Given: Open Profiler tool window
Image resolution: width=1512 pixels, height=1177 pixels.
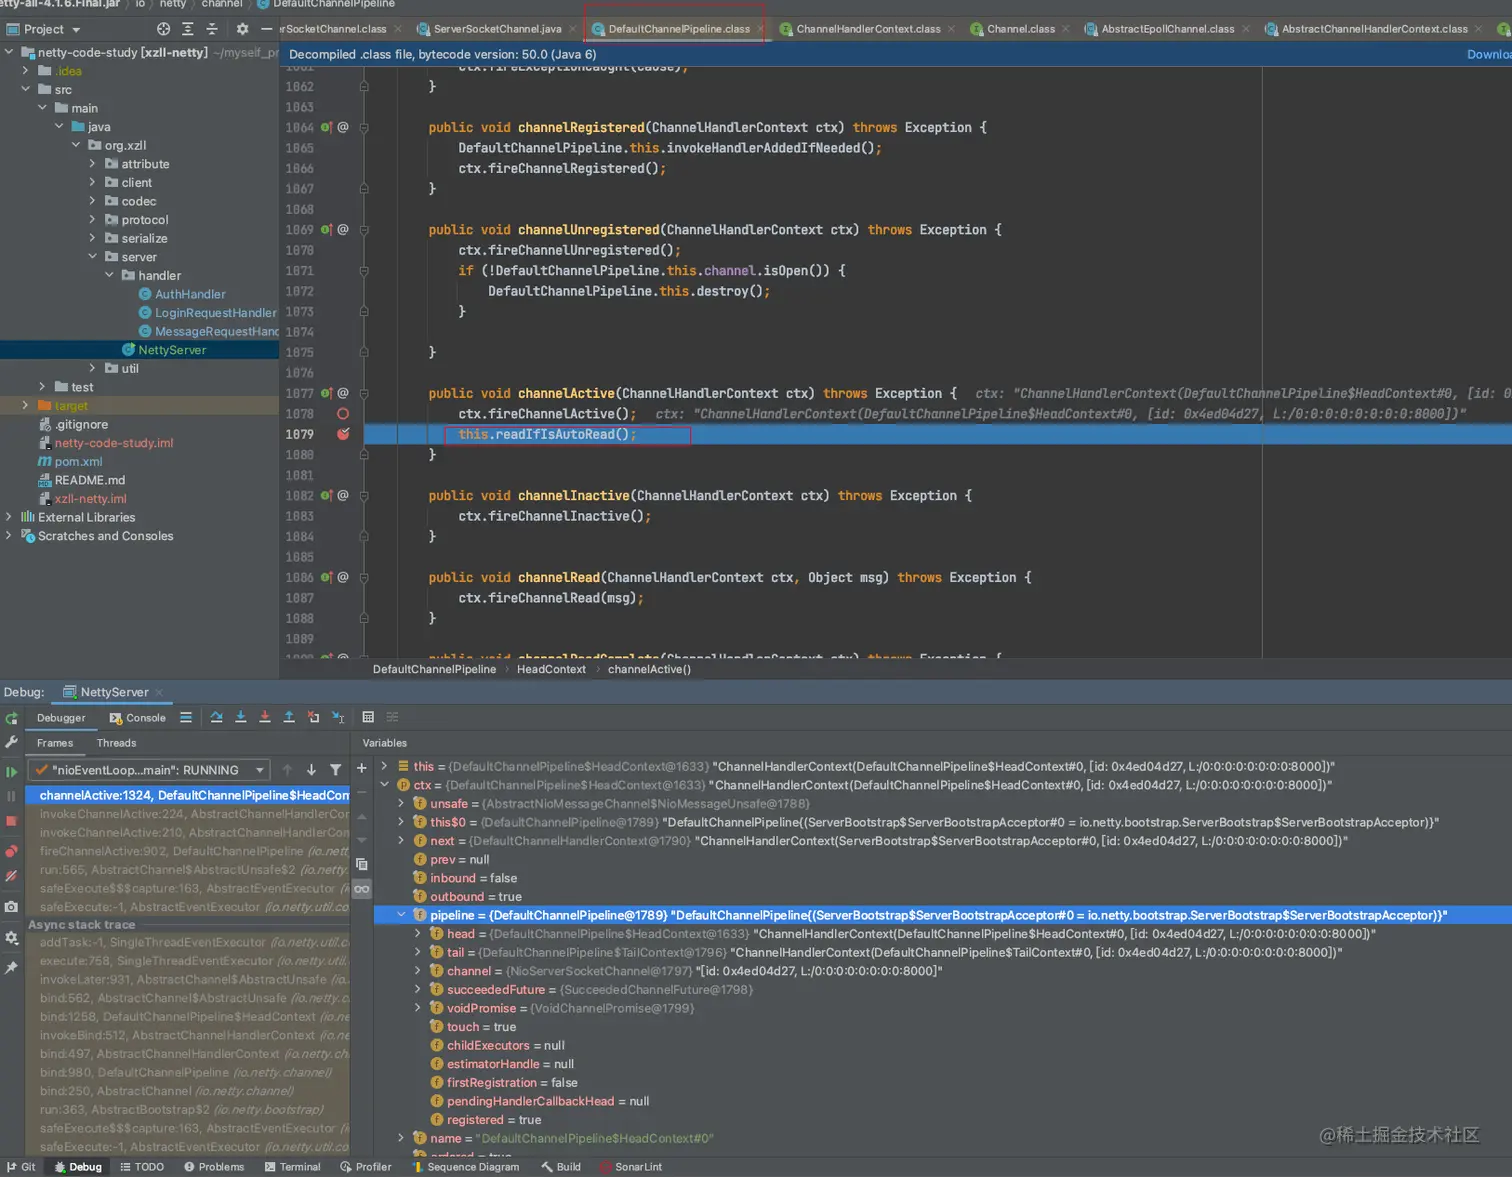Looking at the screenshot, I should coord(365,1167).
